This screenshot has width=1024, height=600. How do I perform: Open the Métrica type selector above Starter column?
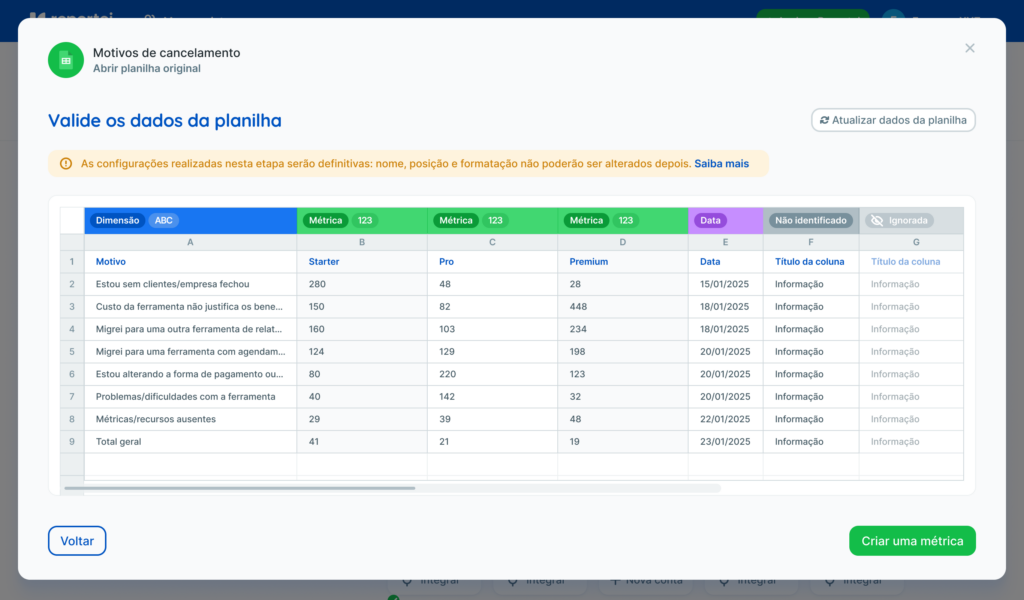325,220
